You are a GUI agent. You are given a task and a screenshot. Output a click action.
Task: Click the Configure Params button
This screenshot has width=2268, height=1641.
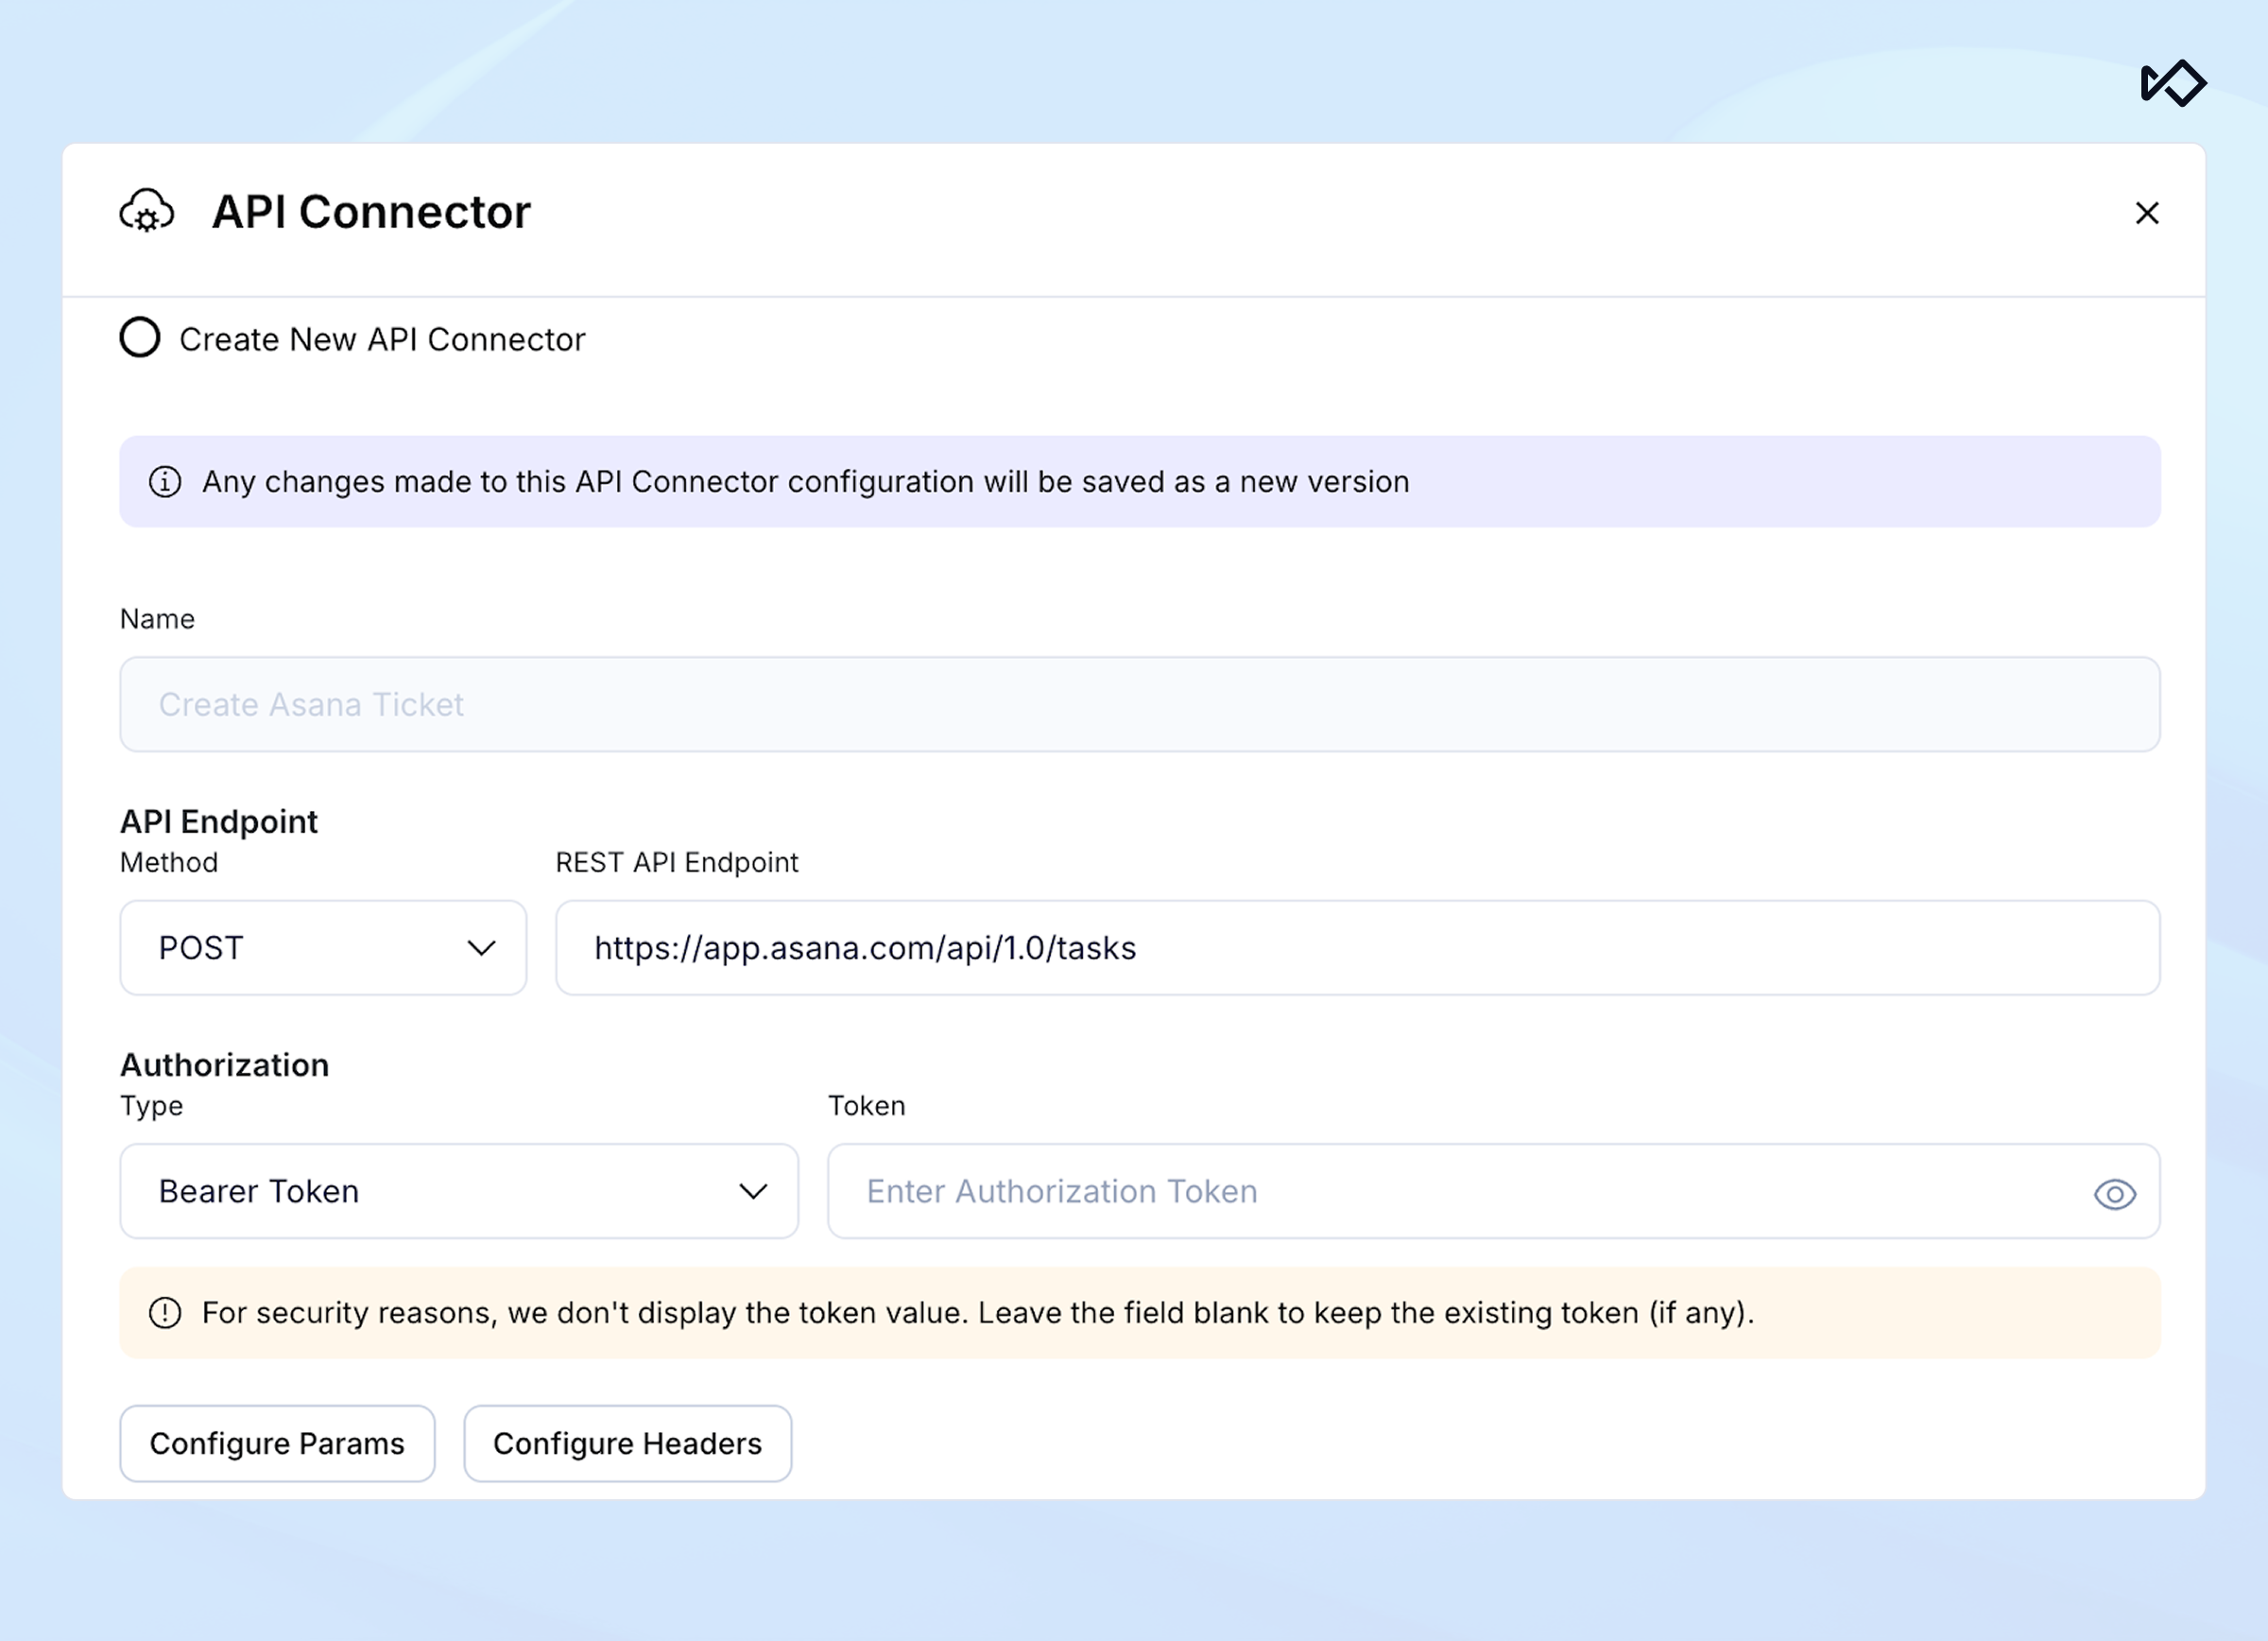click(x=277, y=1443)
